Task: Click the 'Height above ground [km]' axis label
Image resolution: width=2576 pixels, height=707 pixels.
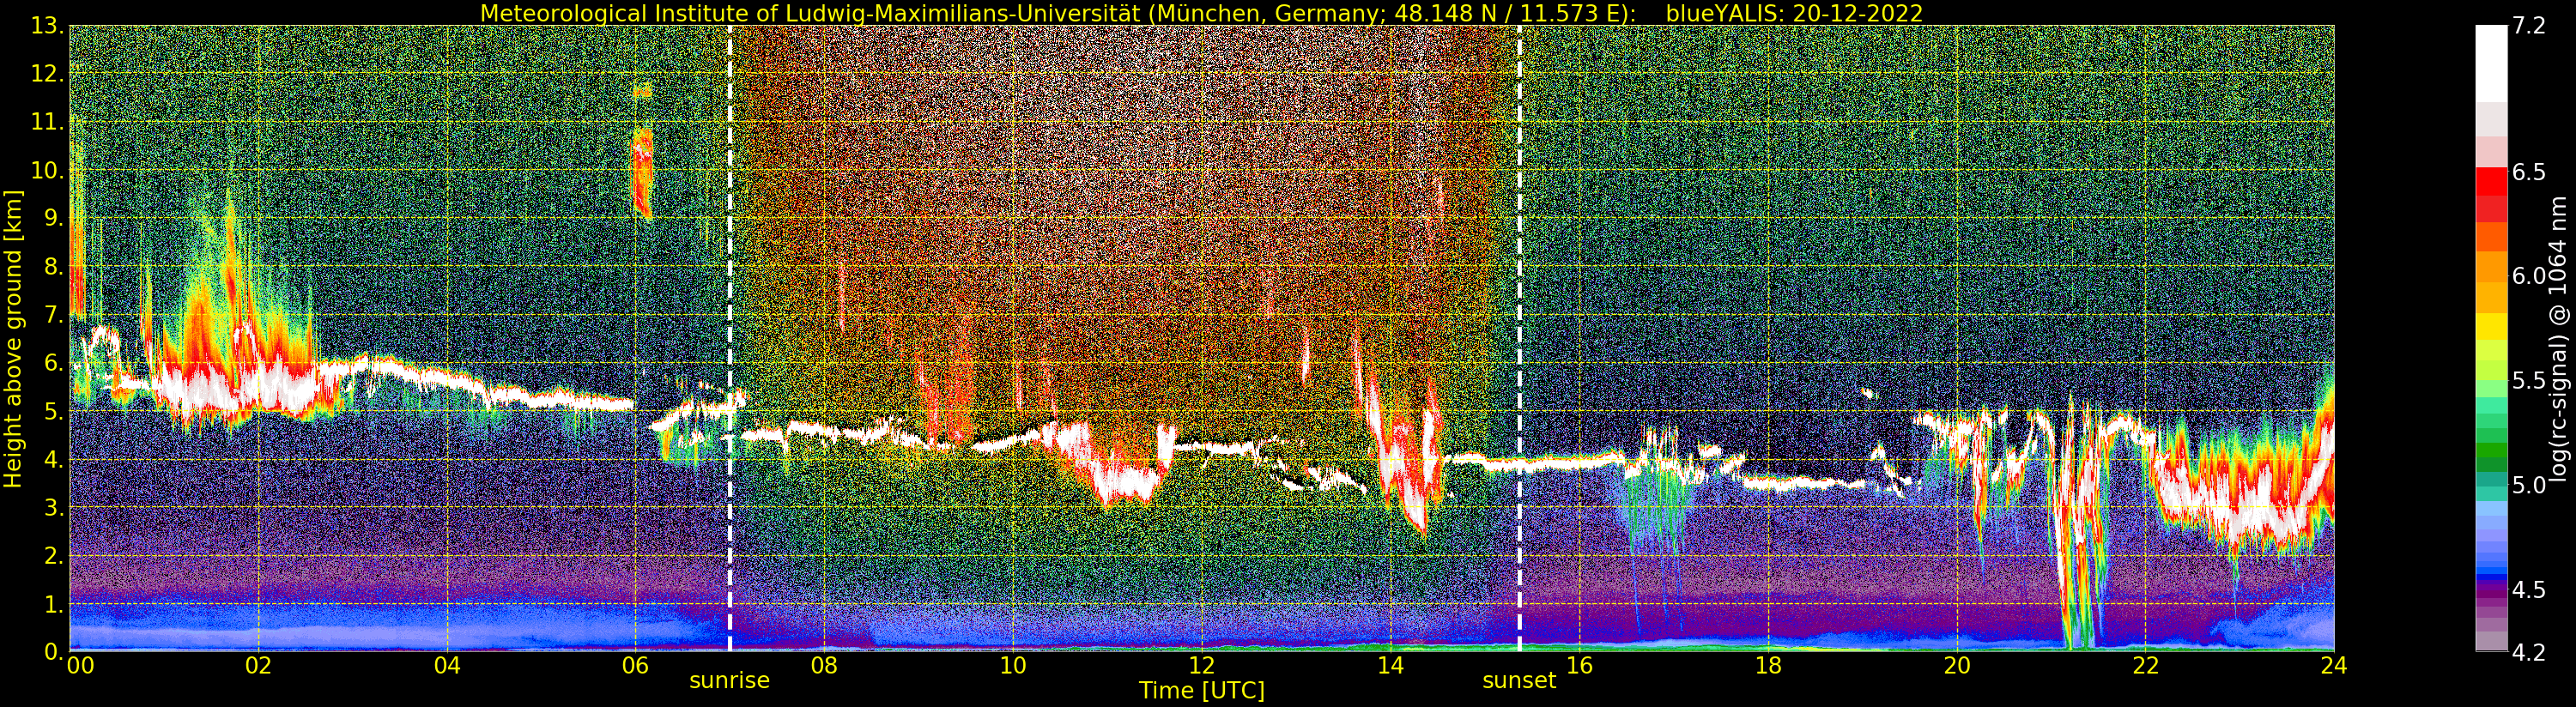Action: click(13, 338)
